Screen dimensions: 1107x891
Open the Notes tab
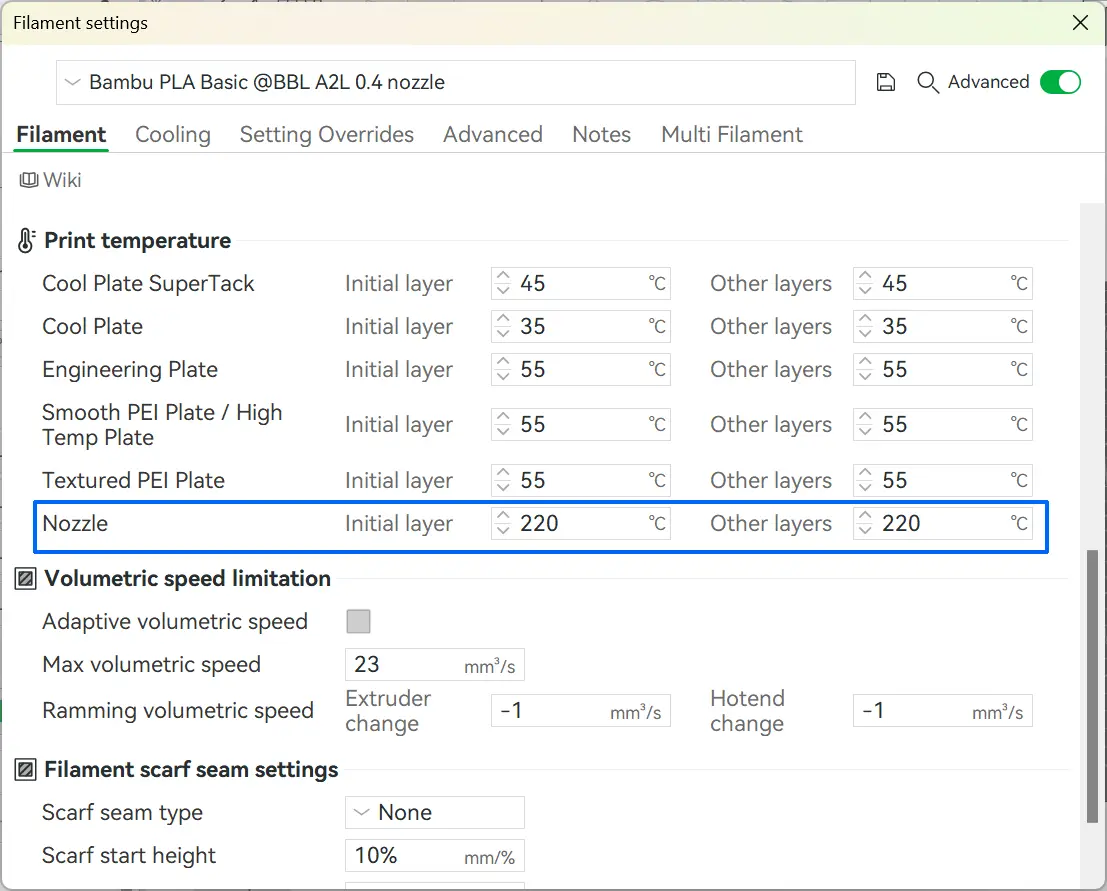coord(602,134)
